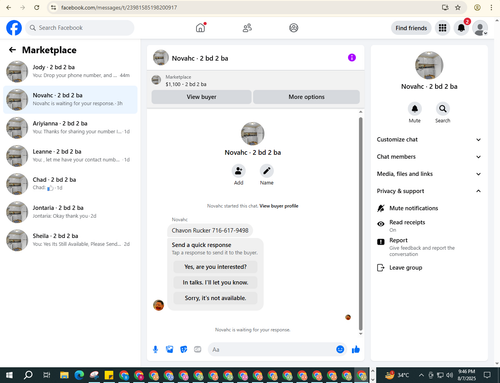Image resolution: width=500 pixels, height=383 pixels.
Task: Open Windows taskbar search
Action: tap(28, 375)
